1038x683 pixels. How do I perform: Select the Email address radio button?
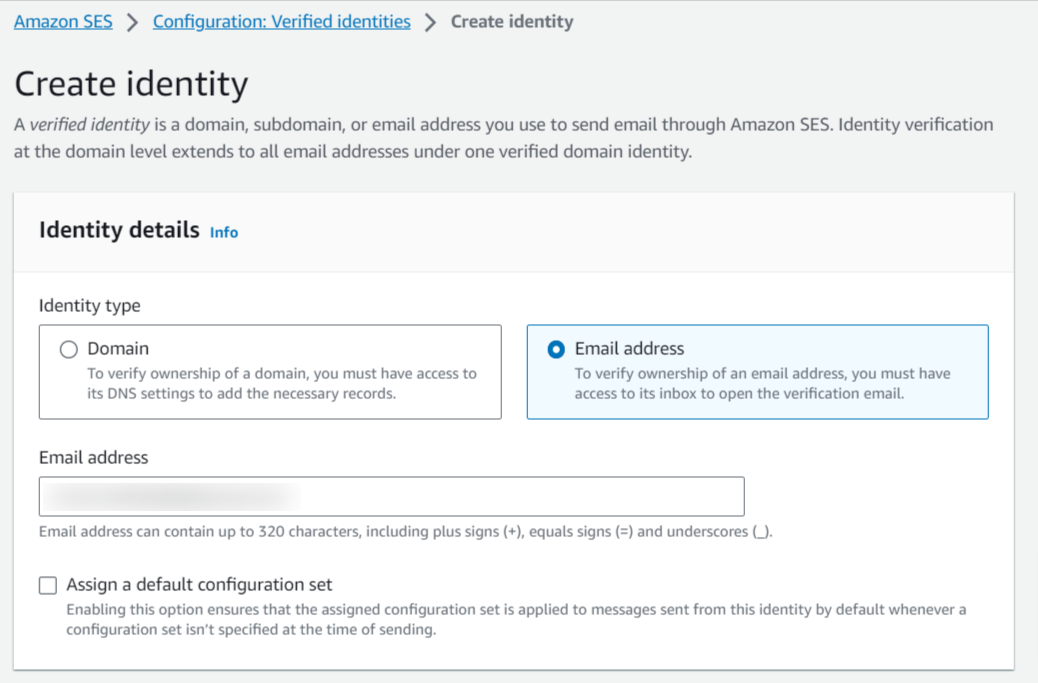tap(556, 349)
